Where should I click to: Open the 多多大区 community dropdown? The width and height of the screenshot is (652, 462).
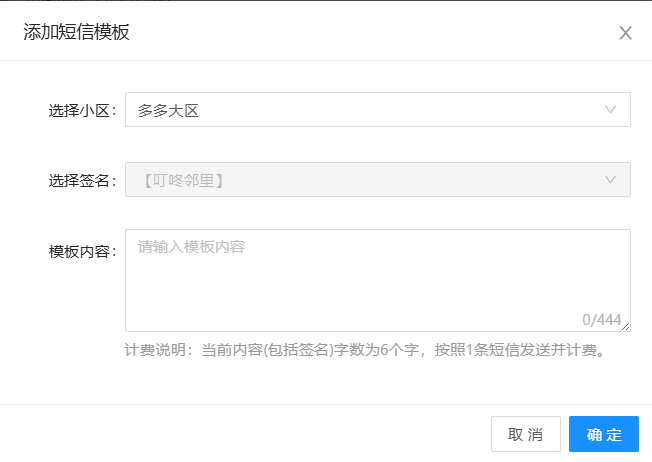[377, 110]
